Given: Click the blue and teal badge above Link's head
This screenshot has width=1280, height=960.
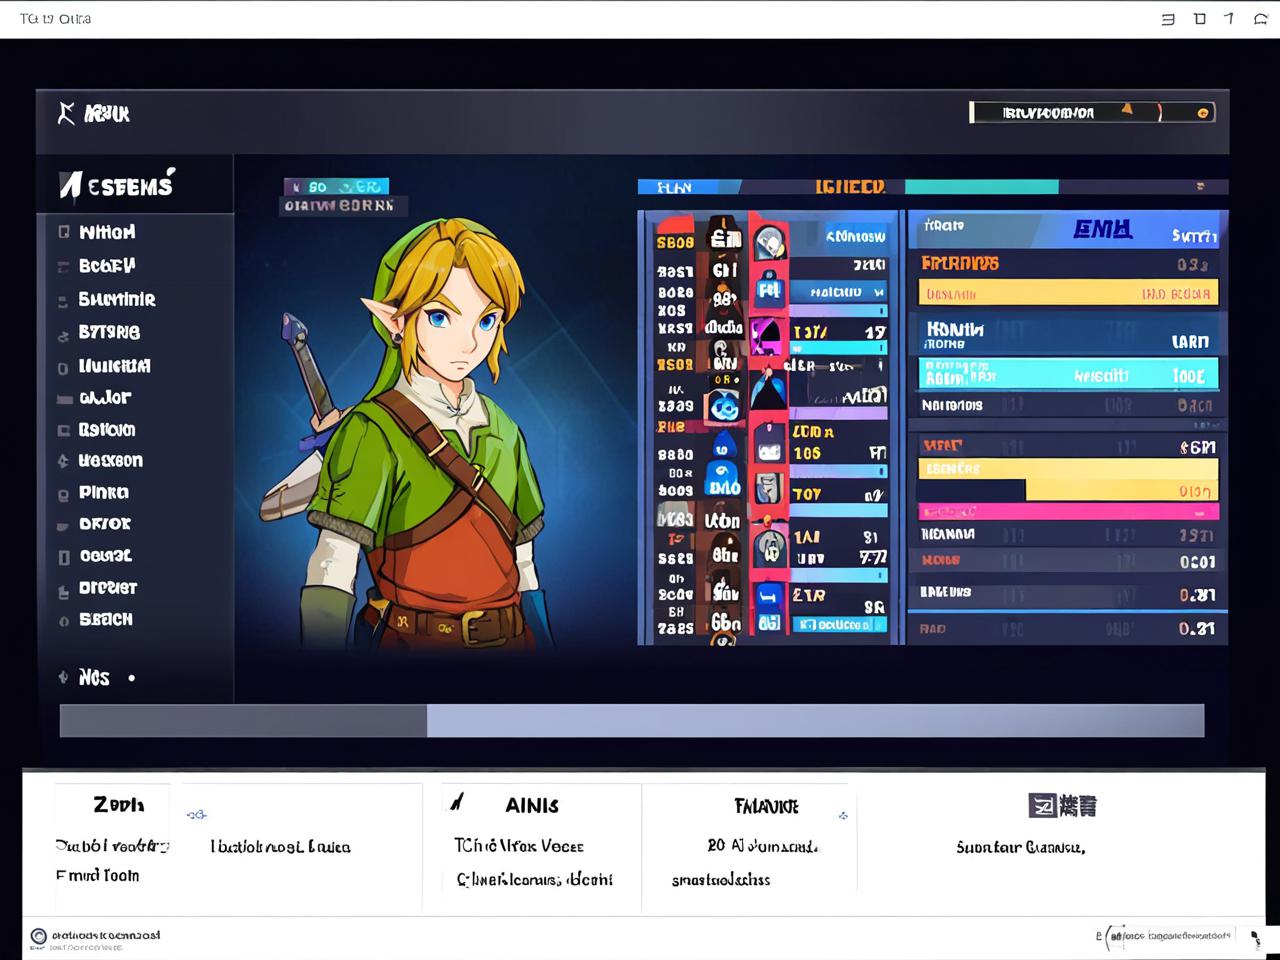Looking at the screenshot, I should pyautogui.click(x=336, y=187).
